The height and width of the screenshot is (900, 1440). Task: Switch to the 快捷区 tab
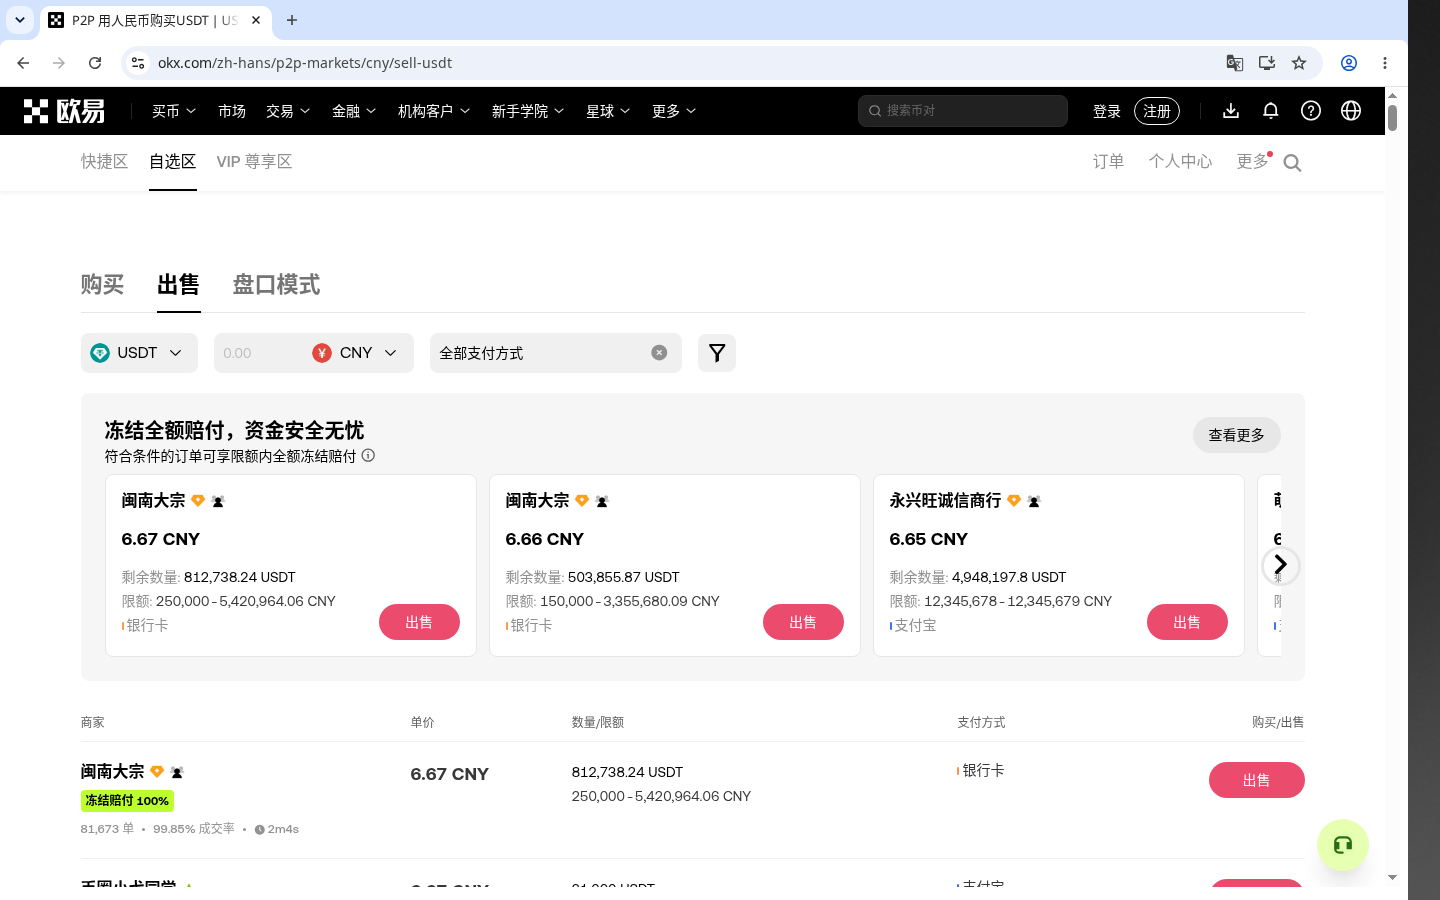pos(105,162)
